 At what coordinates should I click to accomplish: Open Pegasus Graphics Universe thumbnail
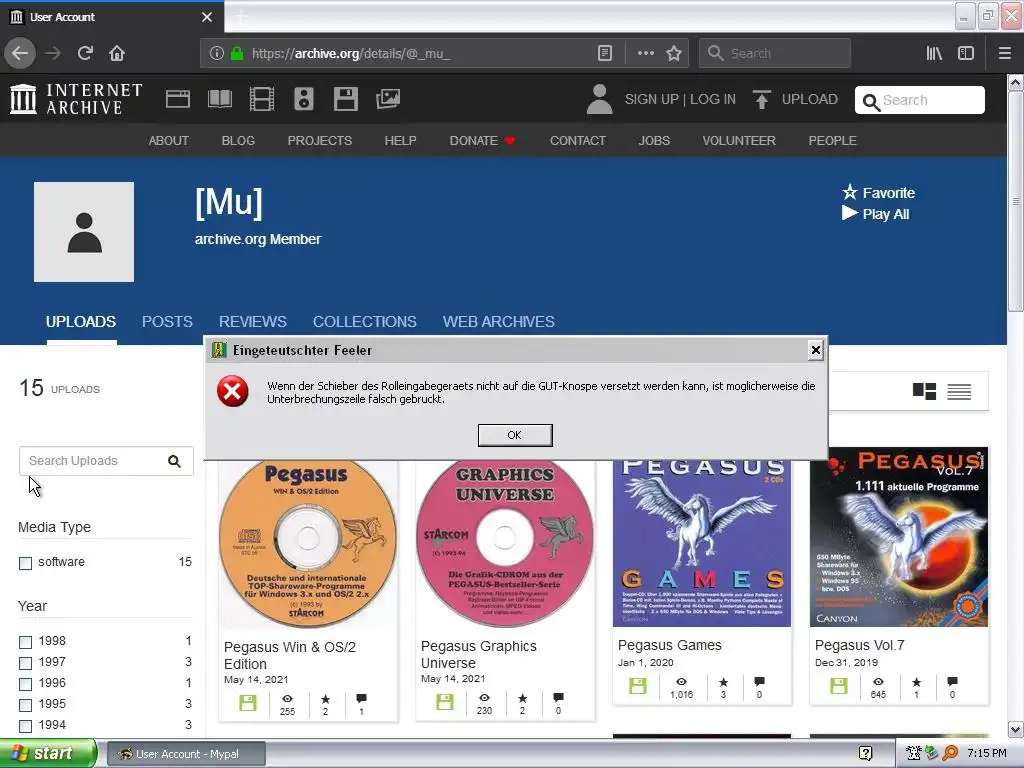[504, 544]
